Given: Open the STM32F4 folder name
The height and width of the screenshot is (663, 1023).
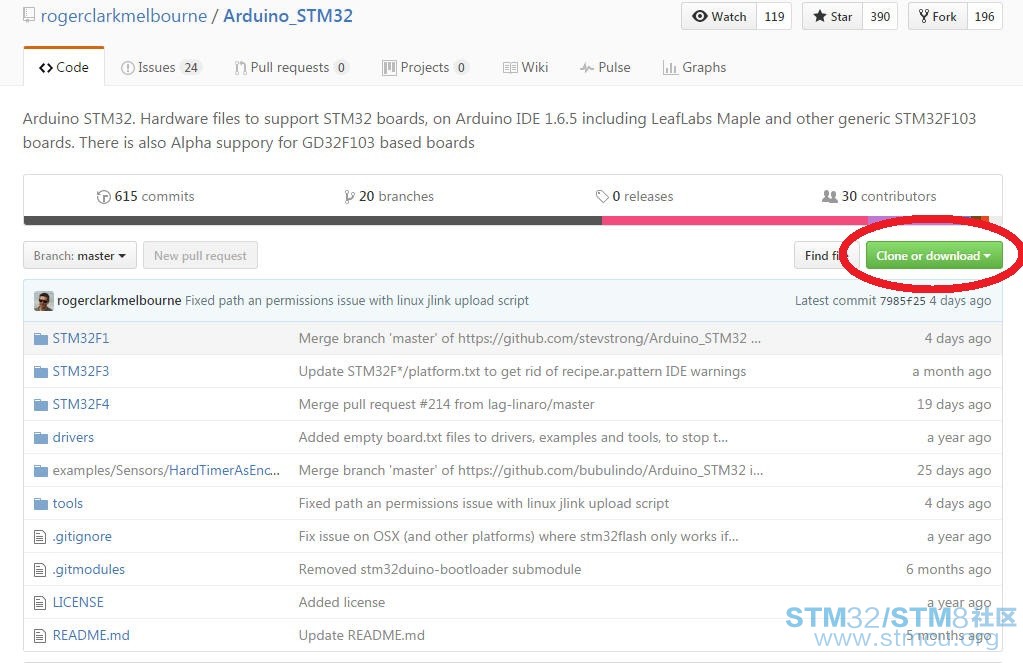Looking at the screenshot, I should tap(81, 405).
